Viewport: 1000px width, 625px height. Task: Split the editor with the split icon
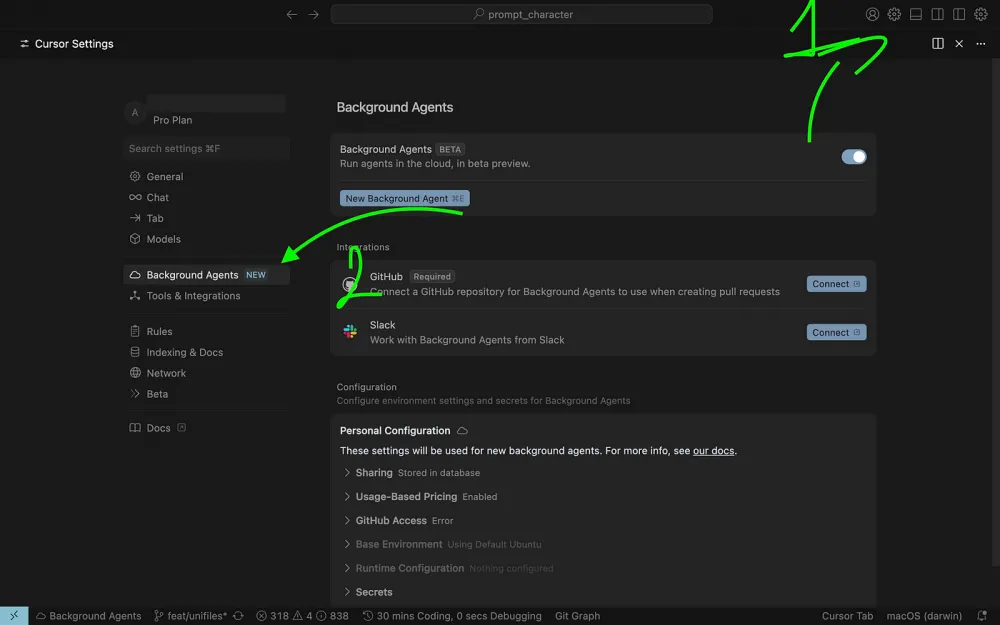tap(938, 44)
